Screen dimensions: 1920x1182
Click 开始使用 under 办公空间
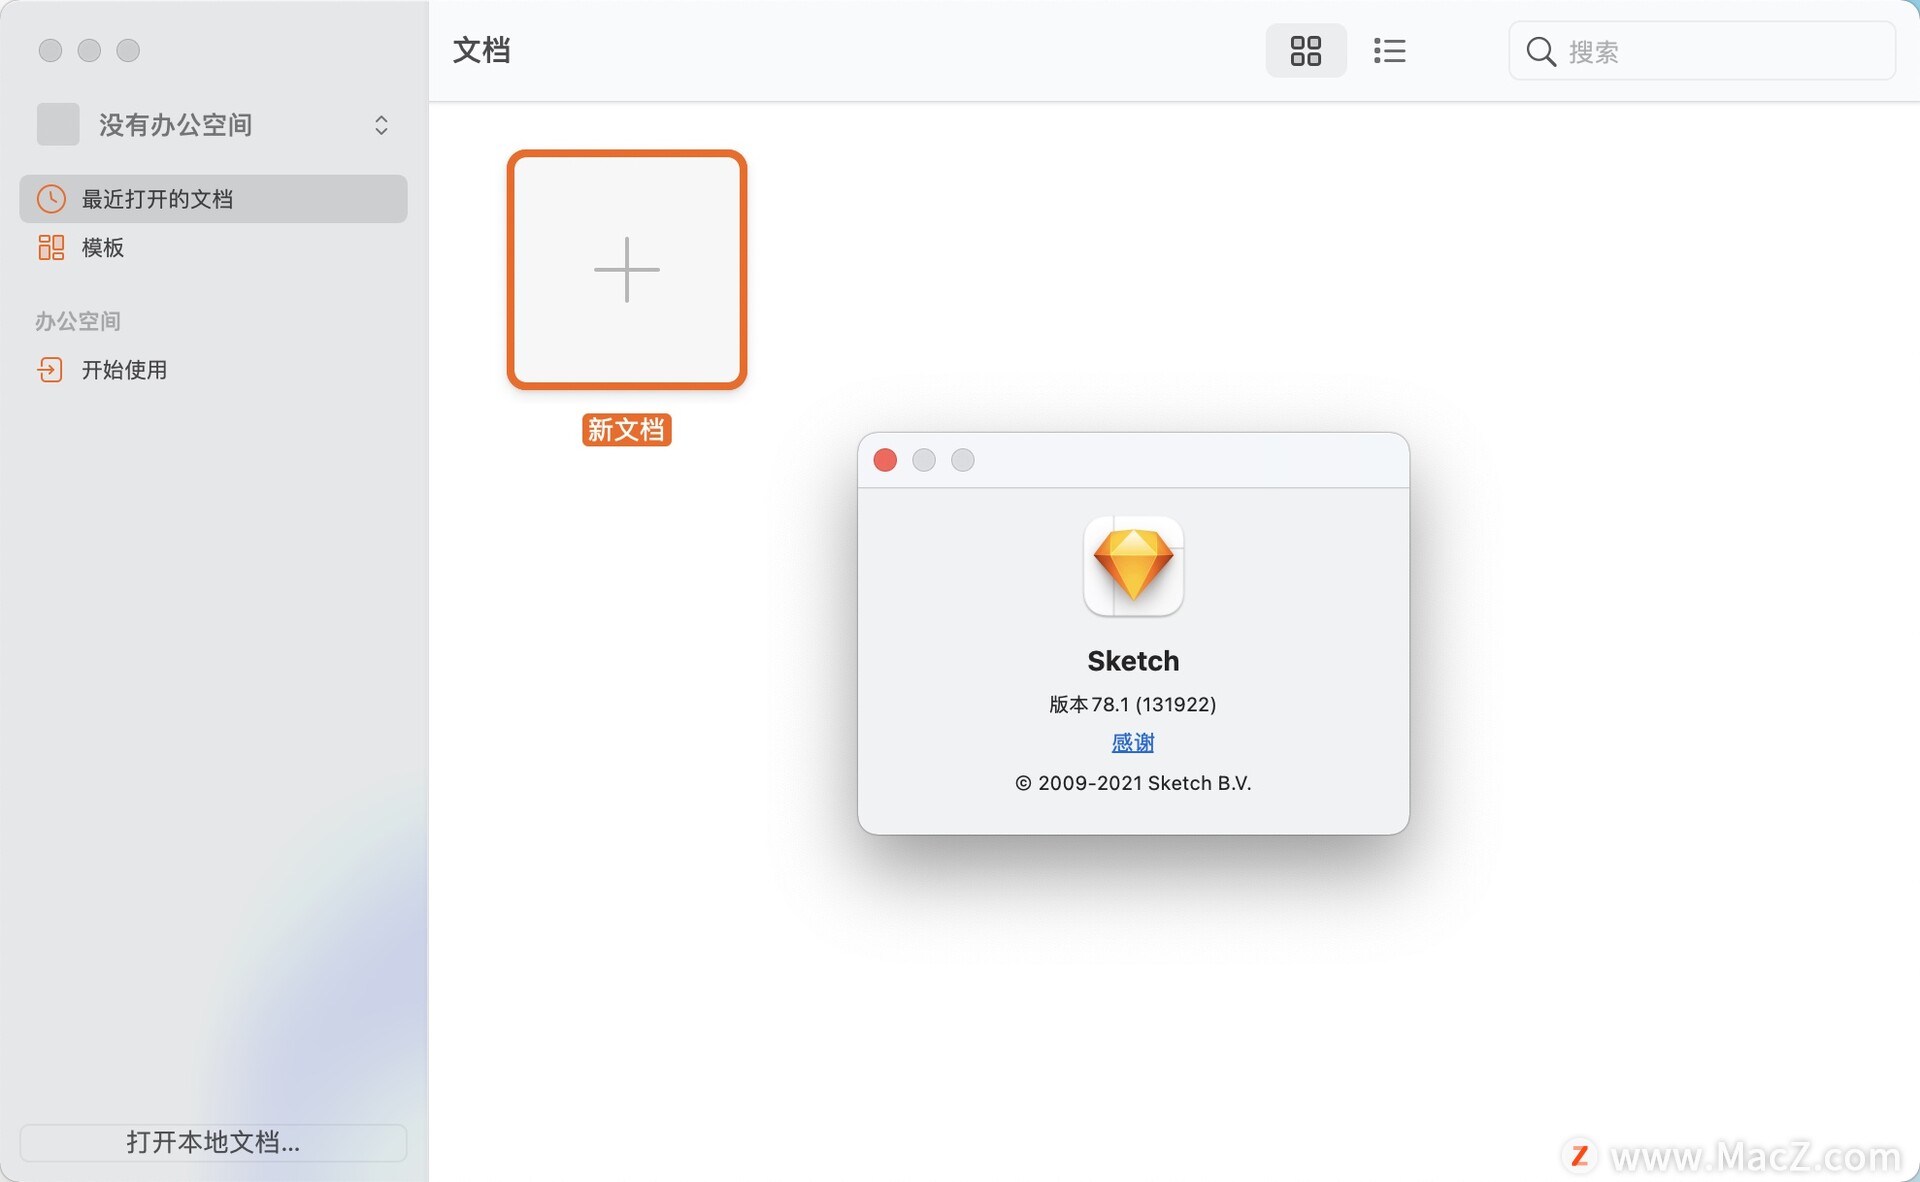point(213,370)
